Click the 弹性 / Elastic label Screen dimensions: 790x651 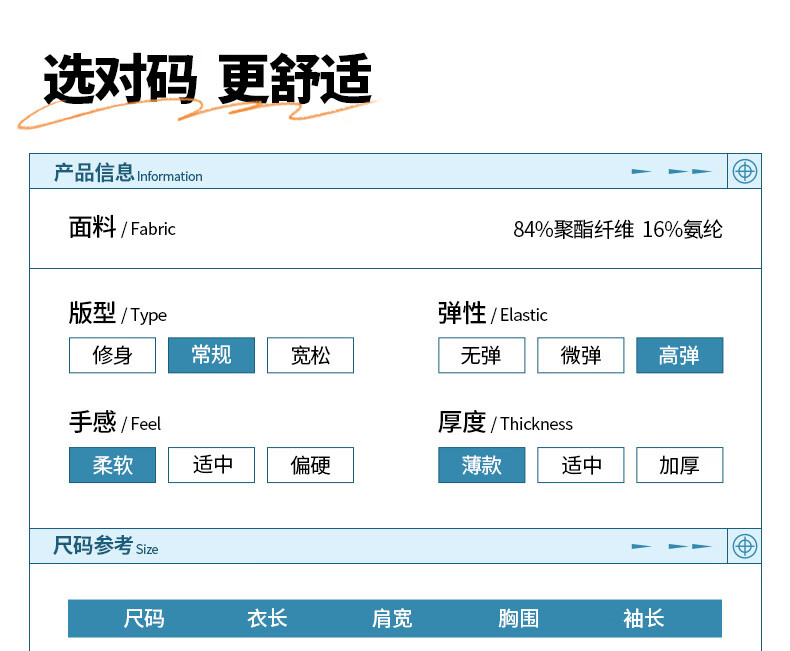493,313
